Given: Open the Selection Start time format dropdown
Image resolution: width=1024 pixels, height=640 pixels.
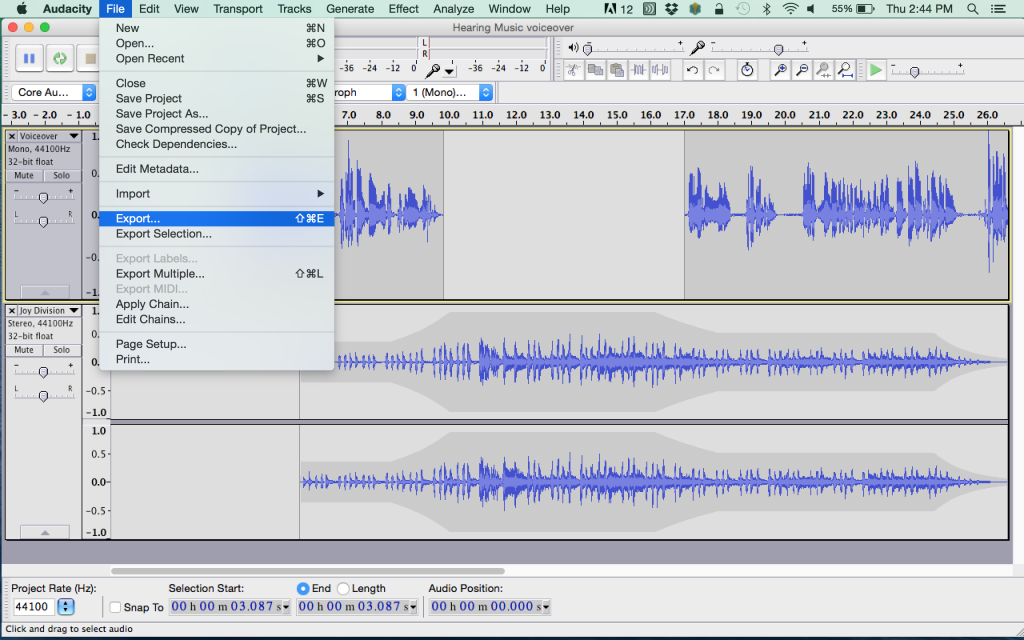Looking at the screenshot, I should (x=286, y=607).
